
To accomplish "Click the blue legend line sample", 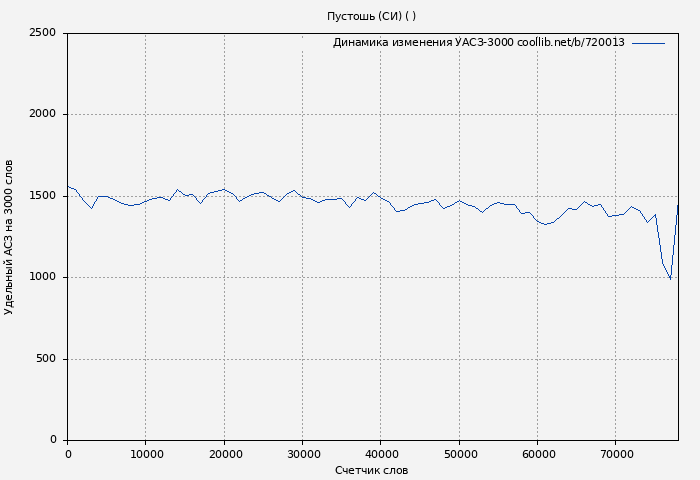I will tap(648, 43).
